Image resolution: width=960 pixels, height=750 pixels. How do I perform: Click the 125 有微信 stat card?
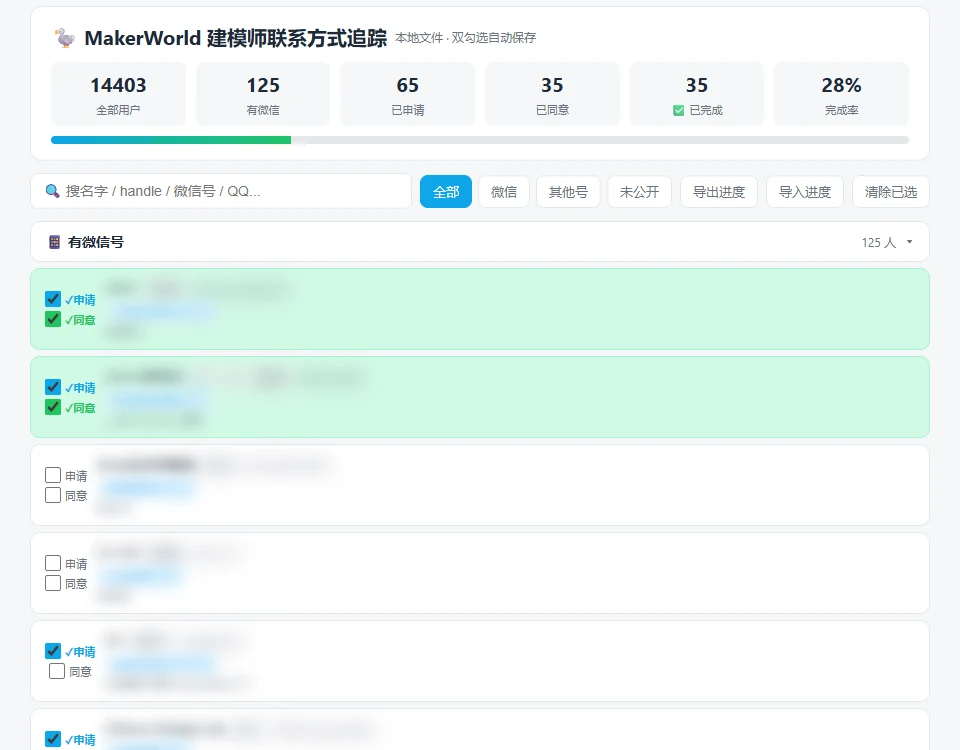[263, 94]
